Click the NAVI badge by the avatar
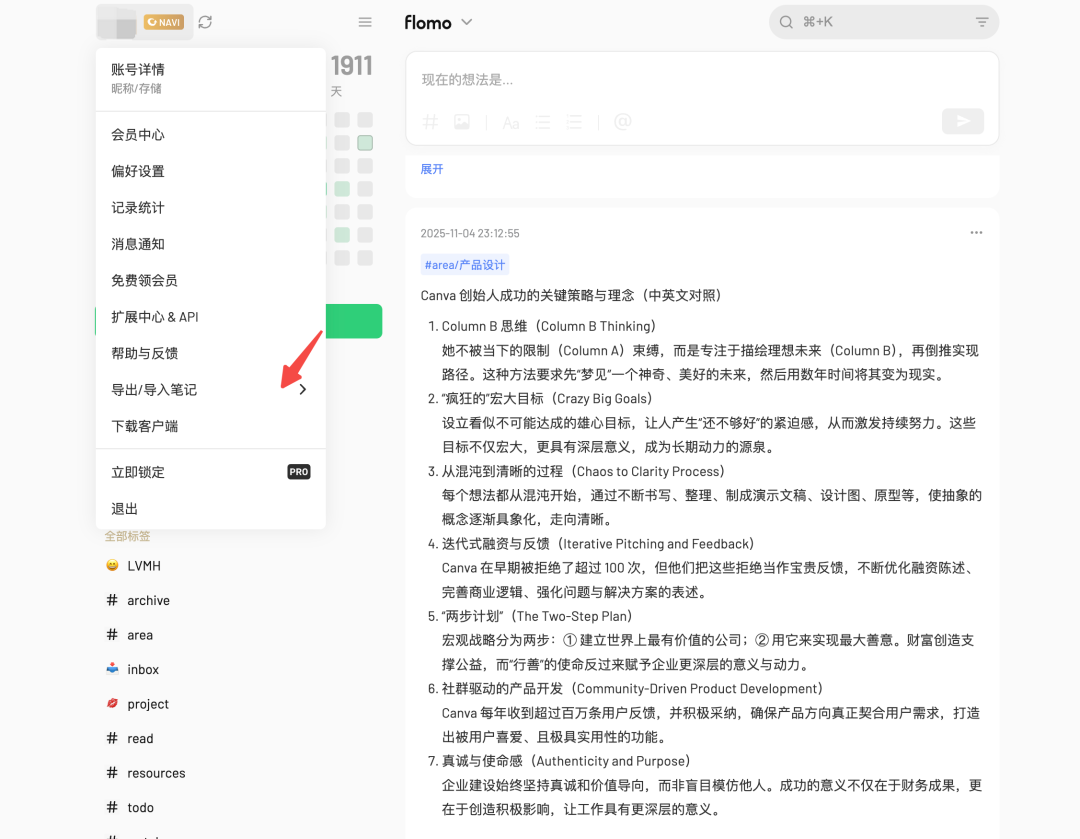 pos(164,22)
